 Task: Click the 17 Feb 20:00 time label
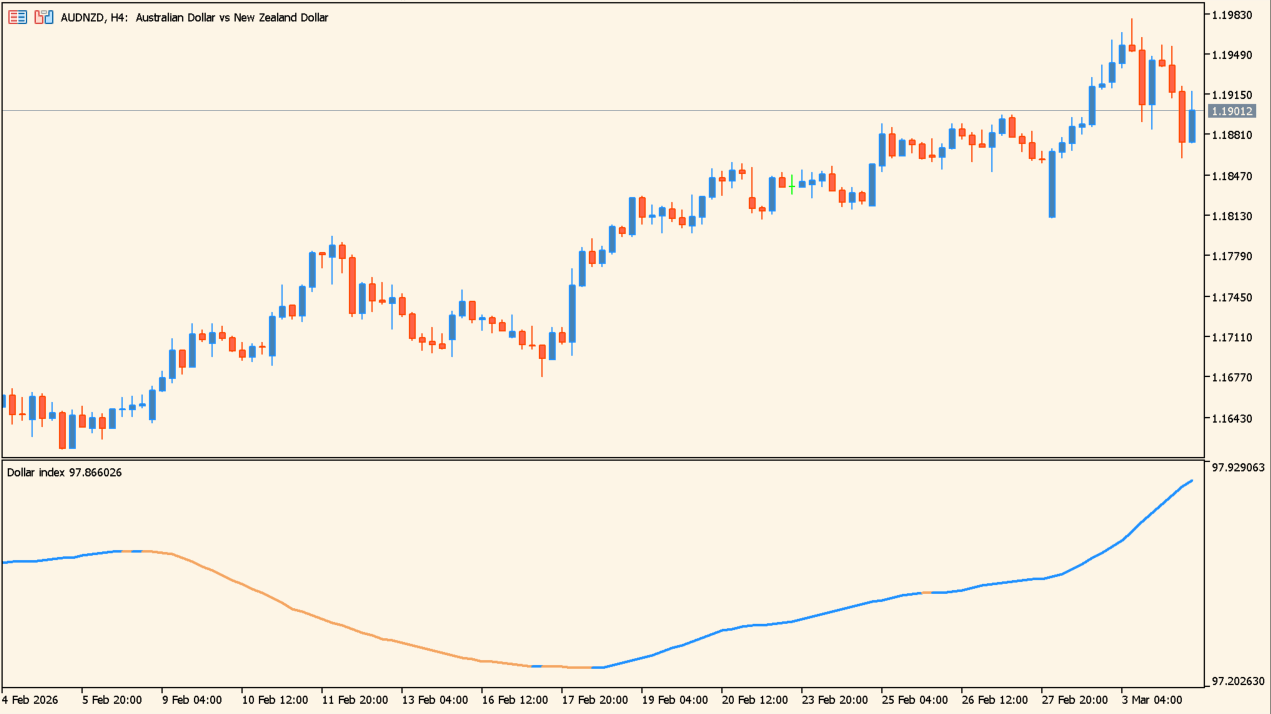pyautogui.click(x=595, y=700)
